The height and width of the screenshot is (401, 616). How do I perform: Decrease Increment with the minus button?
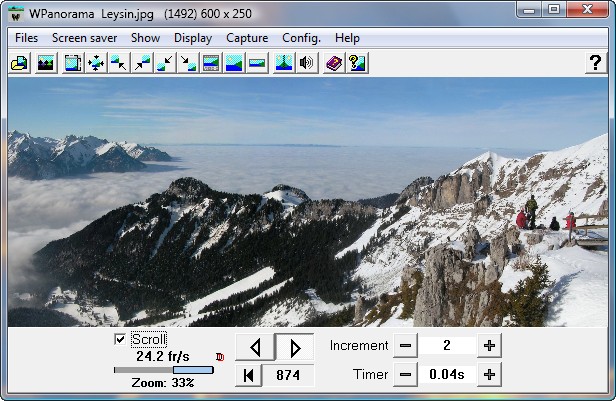pos(405,346)
